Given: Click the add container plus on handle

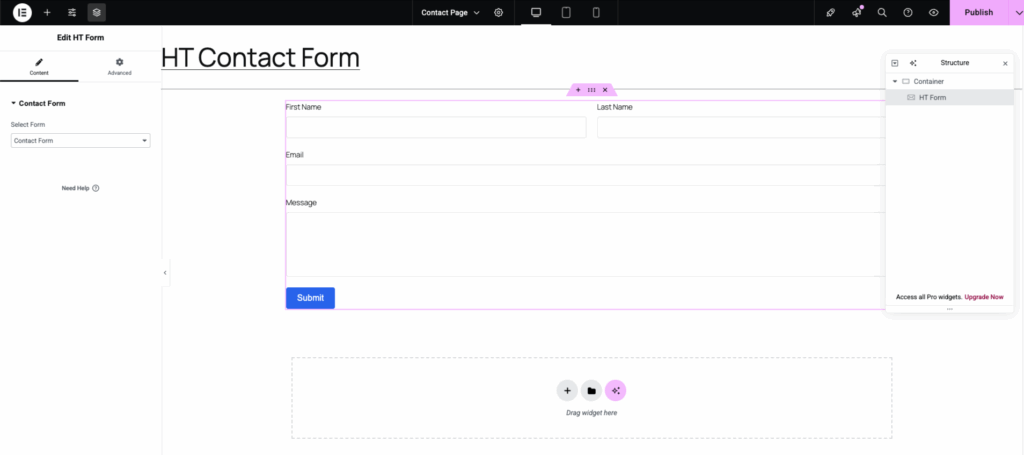Looking at the screenshot, I should [578, 89].
